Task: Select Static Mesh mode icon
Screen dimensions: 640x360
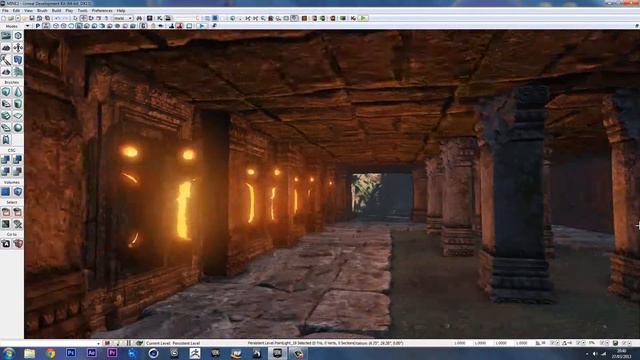Action: point(18,60)
